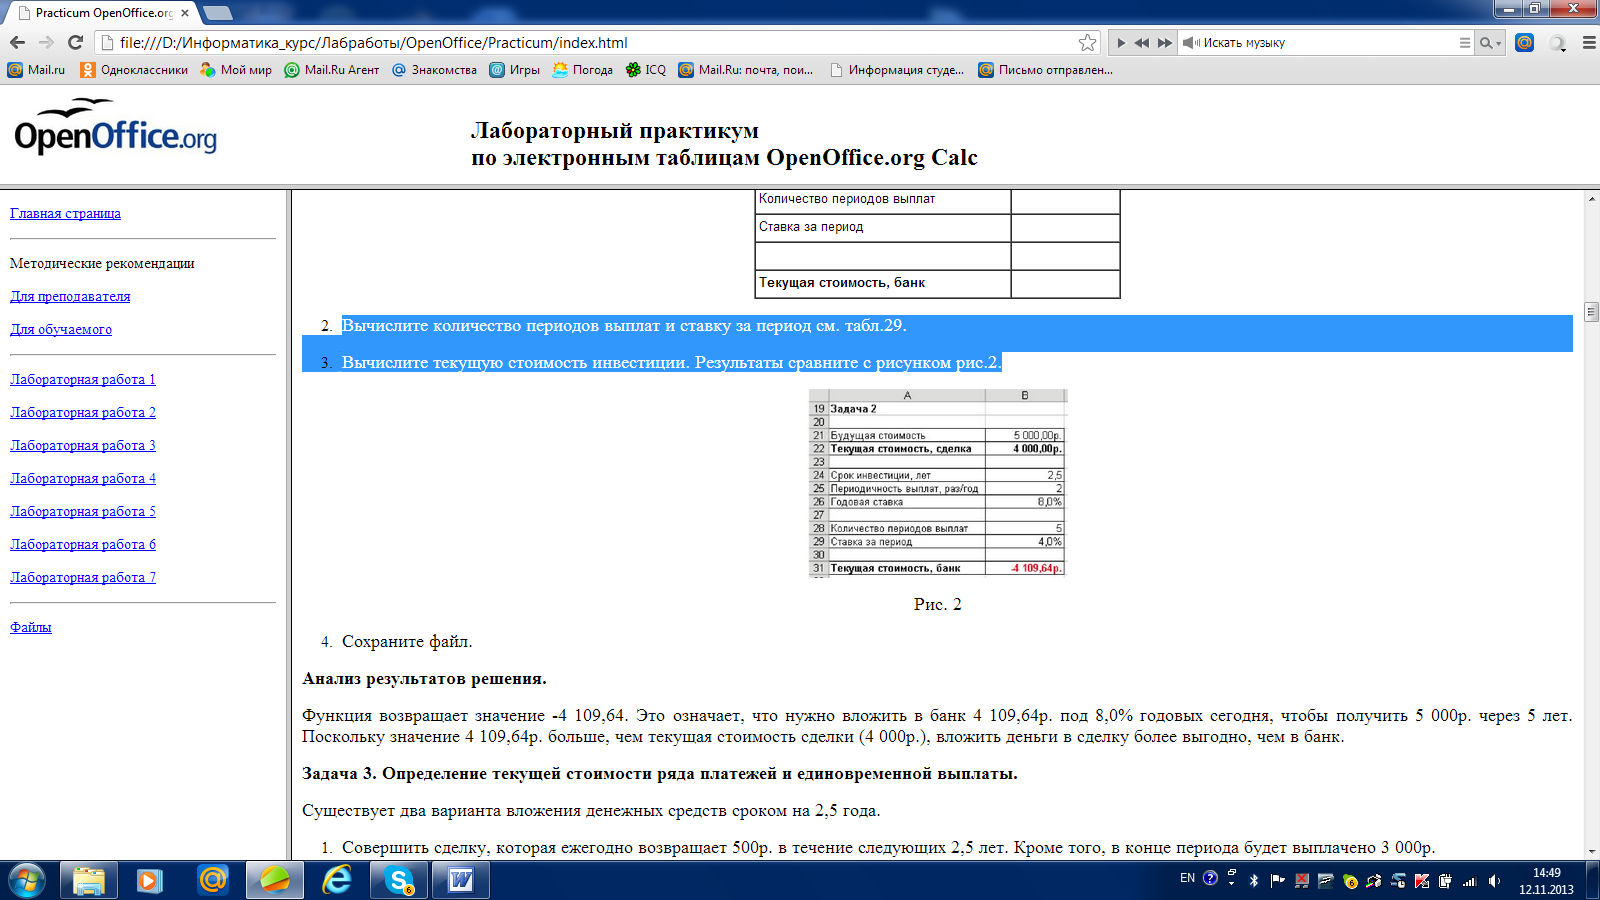Image resolution: width=1600 pixels, height=900 pixels.
Task: Open the Игры bookmark
Action: pos(514,70)
